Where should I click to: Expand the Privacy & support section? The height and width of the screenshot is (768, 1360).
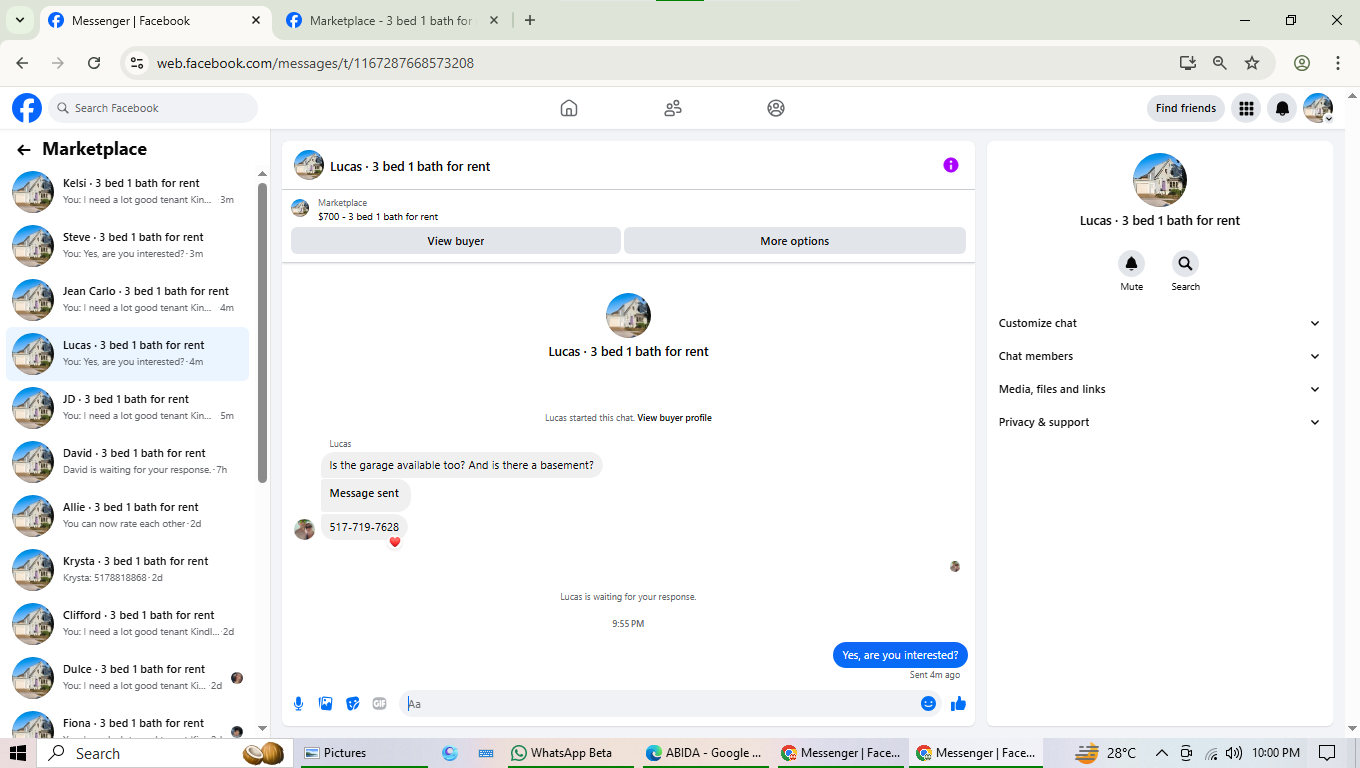(x=1159, y=422)
